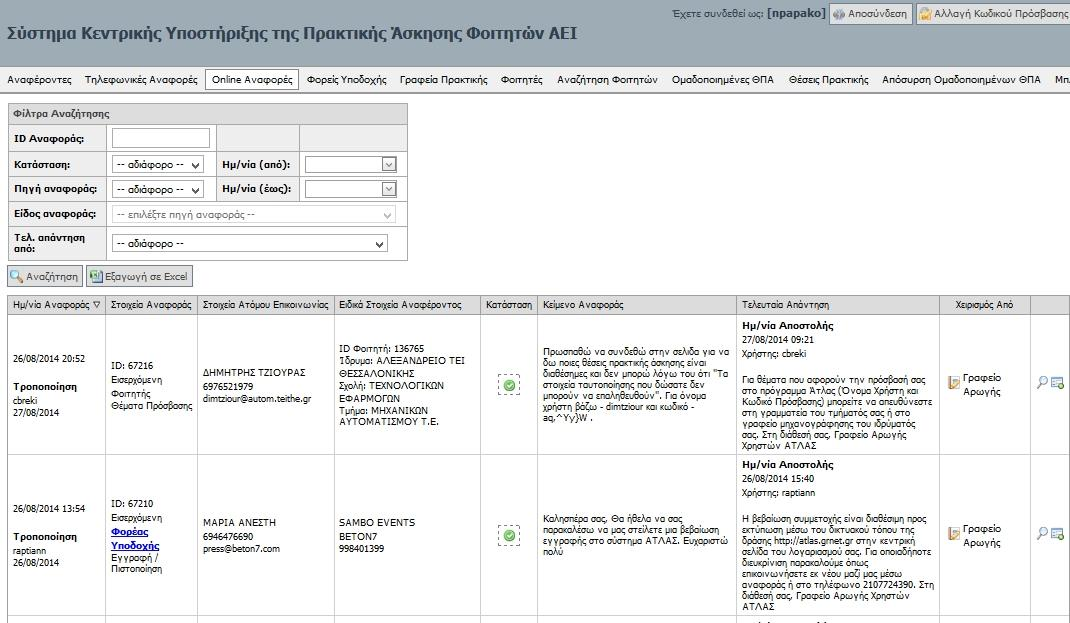Open Ημ/νία (από) date picker

(x=388, y=164)
